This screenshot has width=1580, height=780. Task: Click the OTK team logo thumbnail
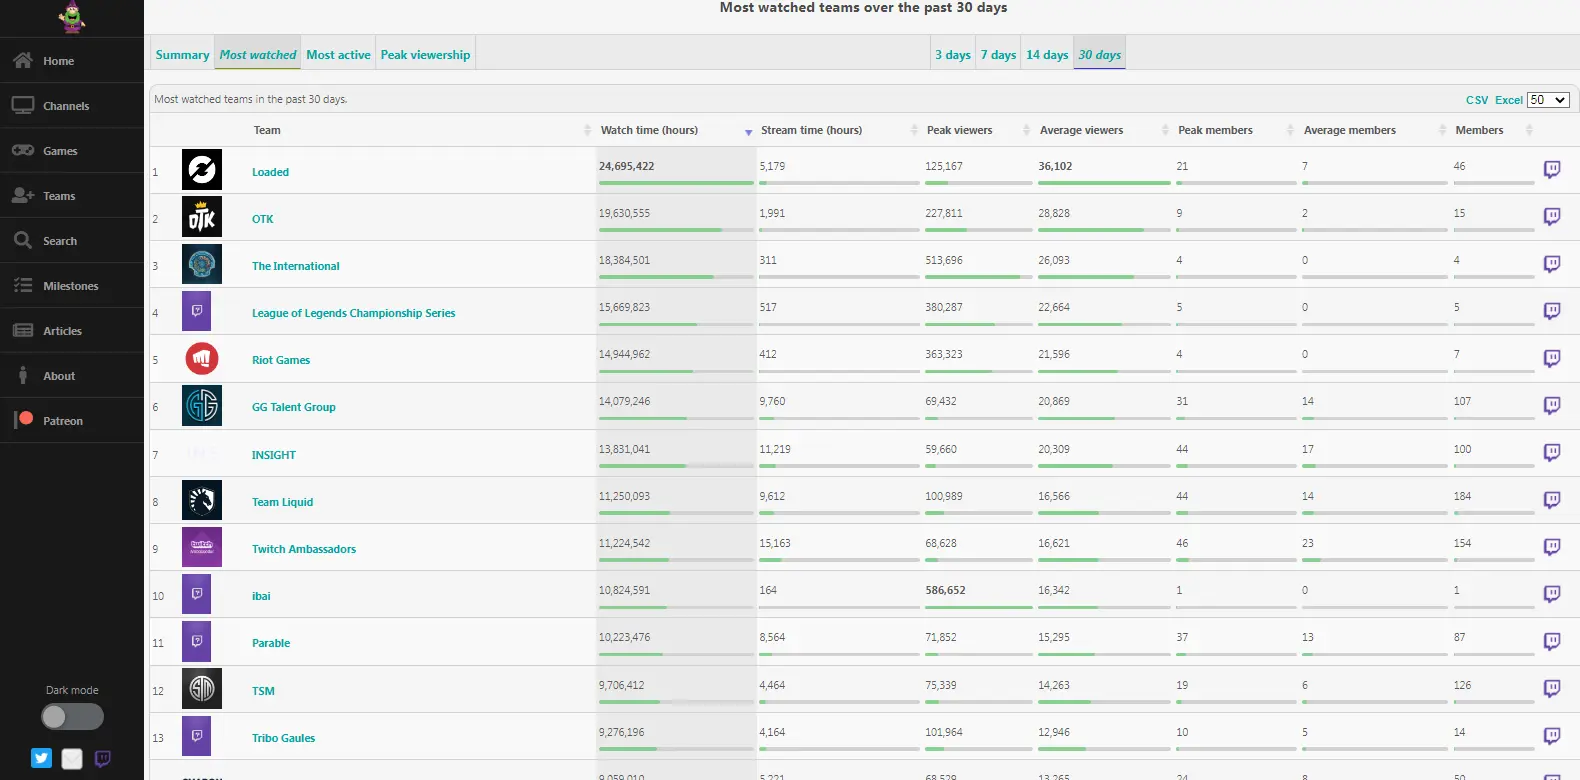(202, 217)
